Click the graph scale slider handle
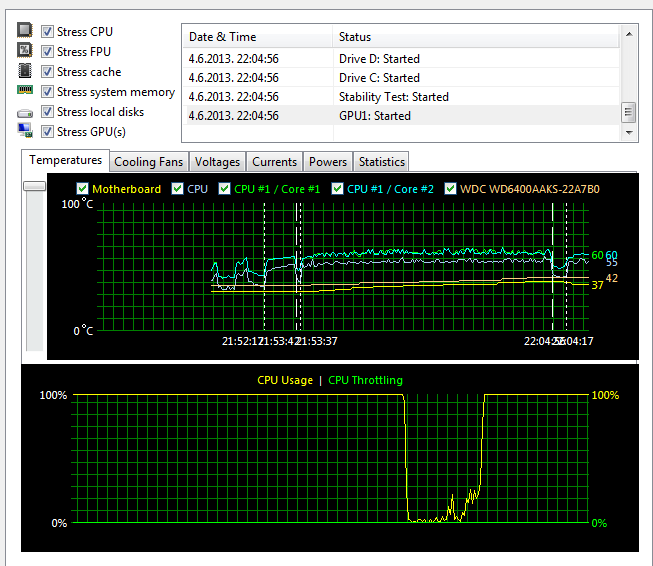This screenshot has width=653, height=566. pos(35,186)
